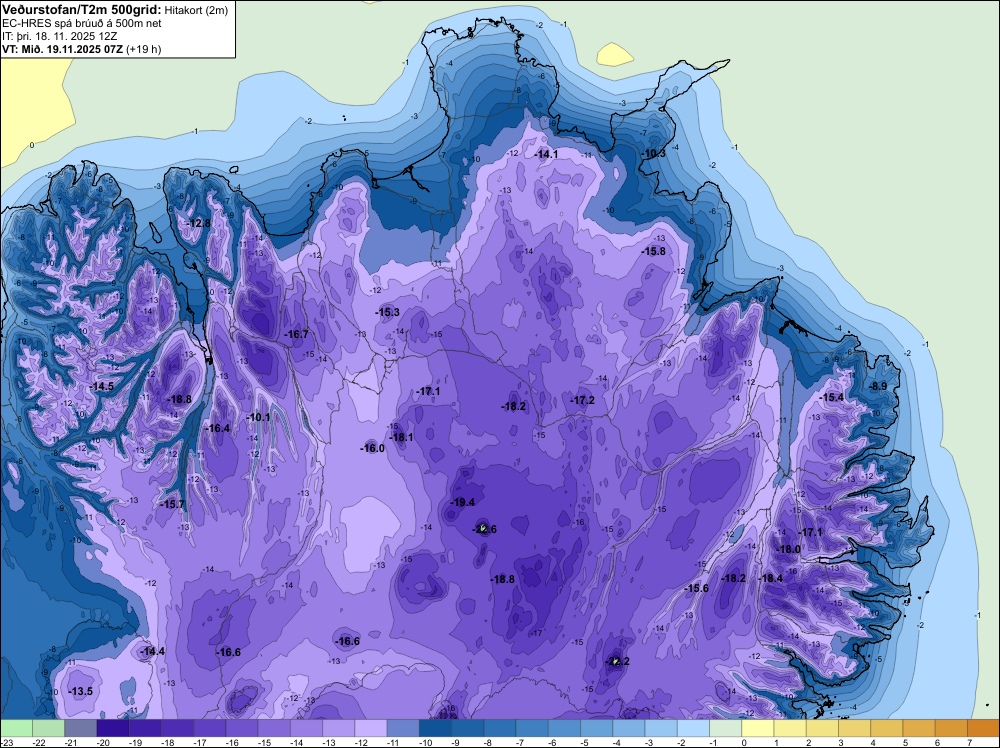1000x748 pixels.
Task: Click the map title 'Veðurstofan/T2m 500grid:'
Action: pyautogui.click(x=82, y=10)
